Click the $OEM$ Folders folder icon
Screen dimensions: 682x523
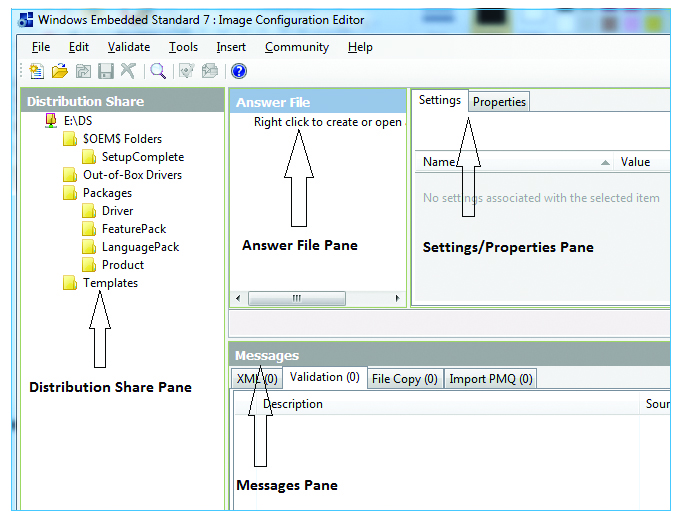pyautogui.click(x=70, y=139)
